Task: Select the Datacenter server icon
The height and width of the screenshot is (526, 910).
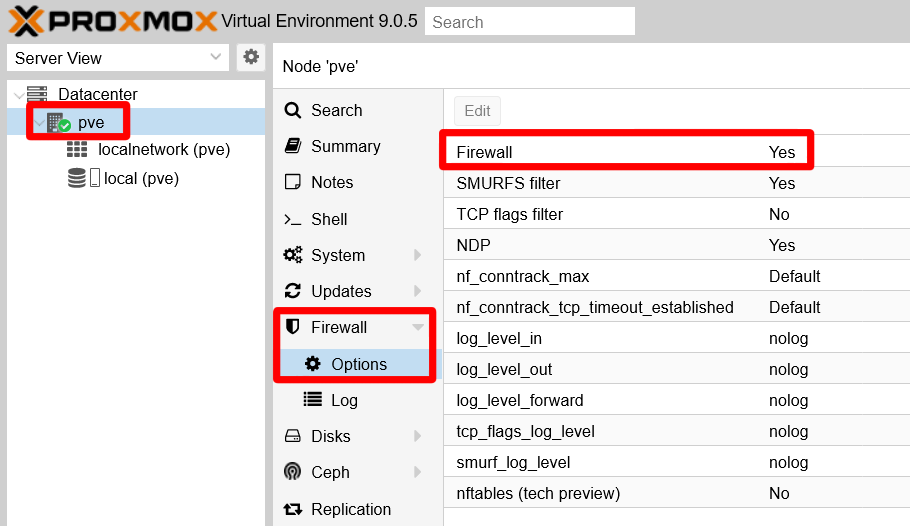Action: click(x=37, y=93)
